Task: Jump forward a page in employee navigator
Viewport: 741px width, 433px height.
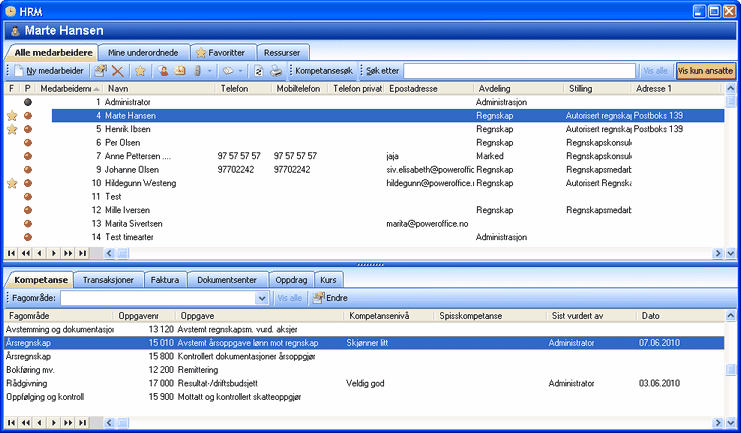Action: point(68,253)
